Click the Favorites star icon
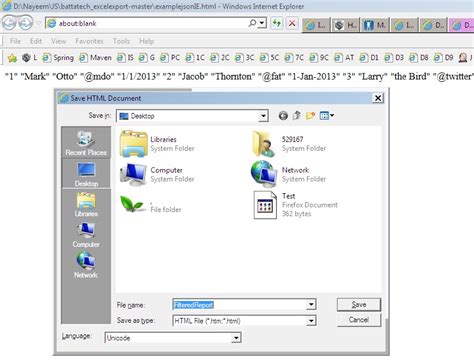 [12, 58]
